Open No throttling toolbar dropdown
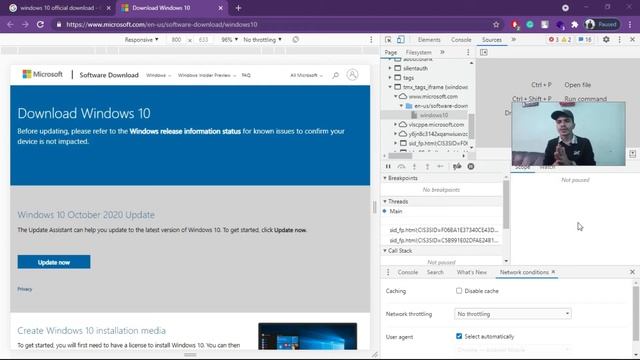This screenshot has height=360, width=640. pyautogui.click(x=262, y=40)
